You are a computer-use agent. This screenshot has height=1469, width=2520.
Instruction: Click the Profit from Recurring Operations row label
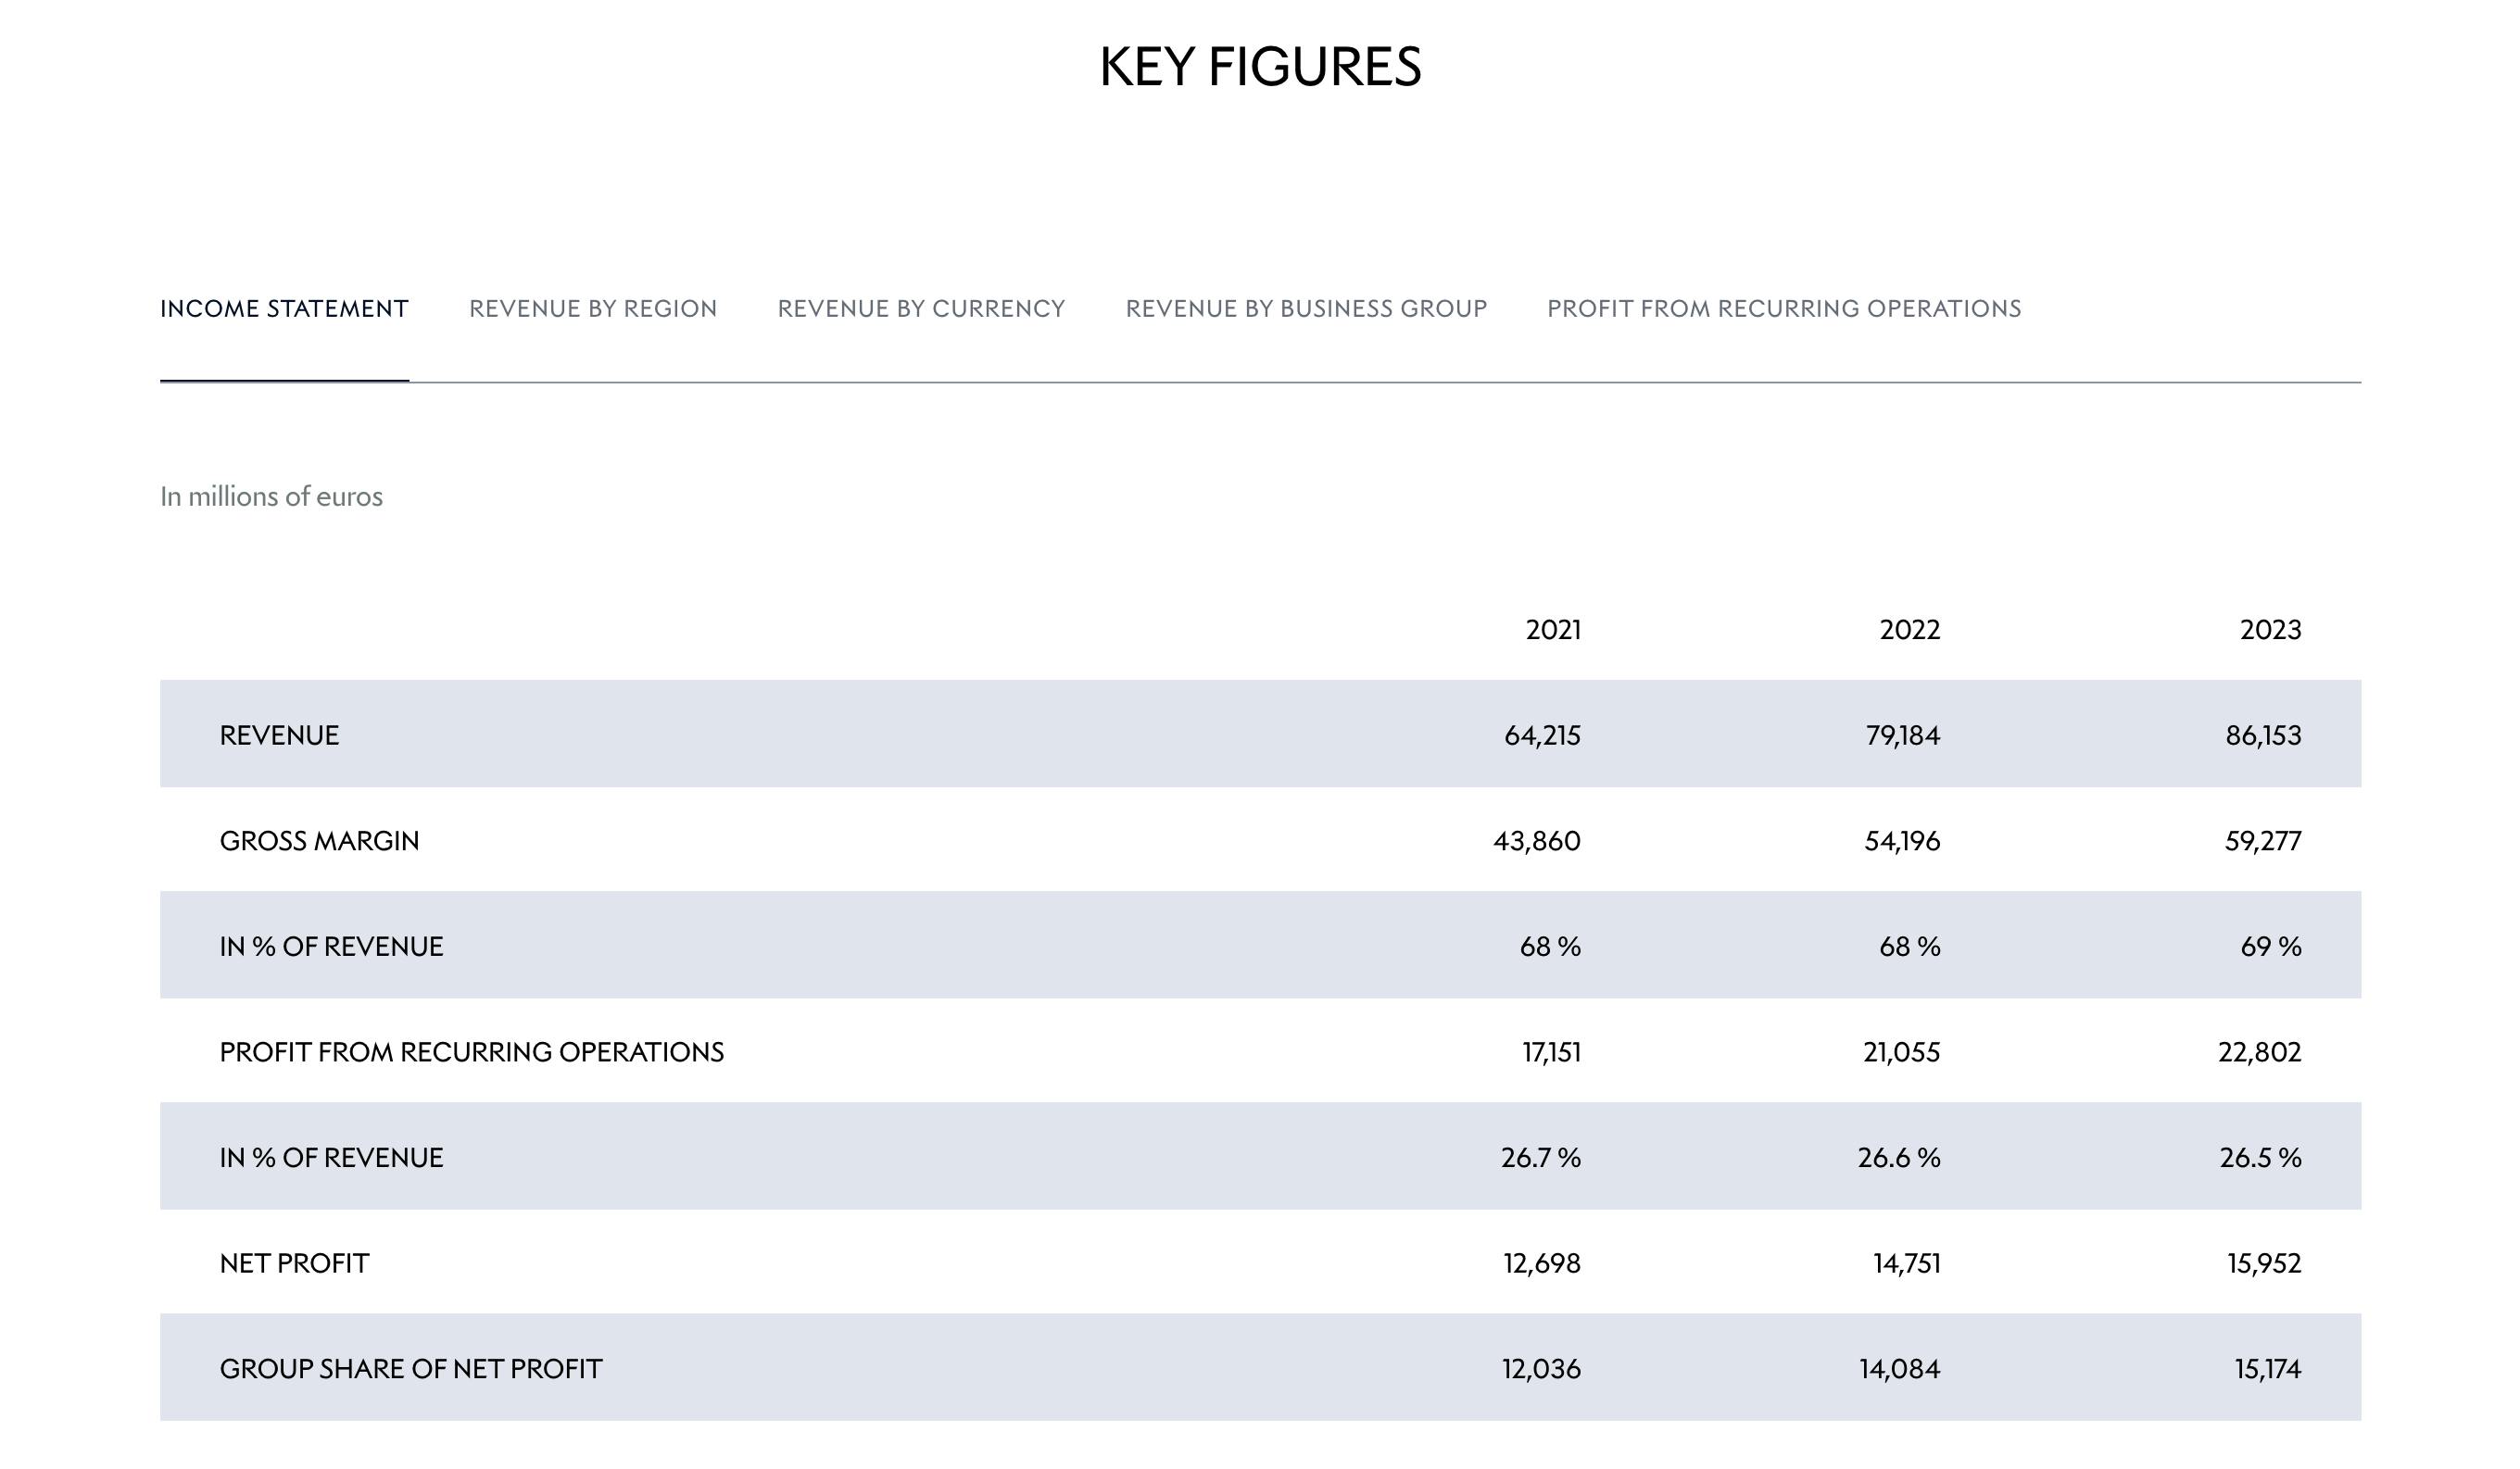coord(471,1052)
